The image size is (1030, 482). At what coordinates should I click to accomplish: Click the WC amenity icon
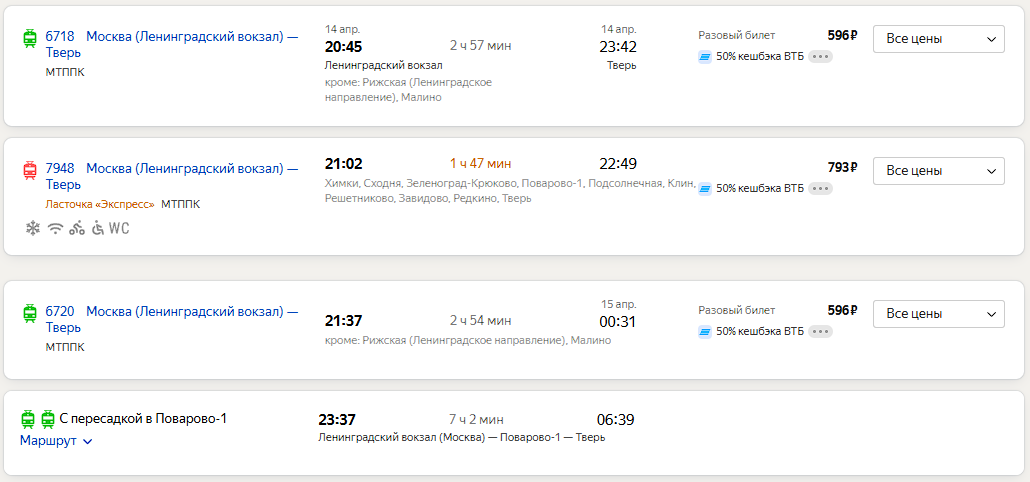pos(119,228)
